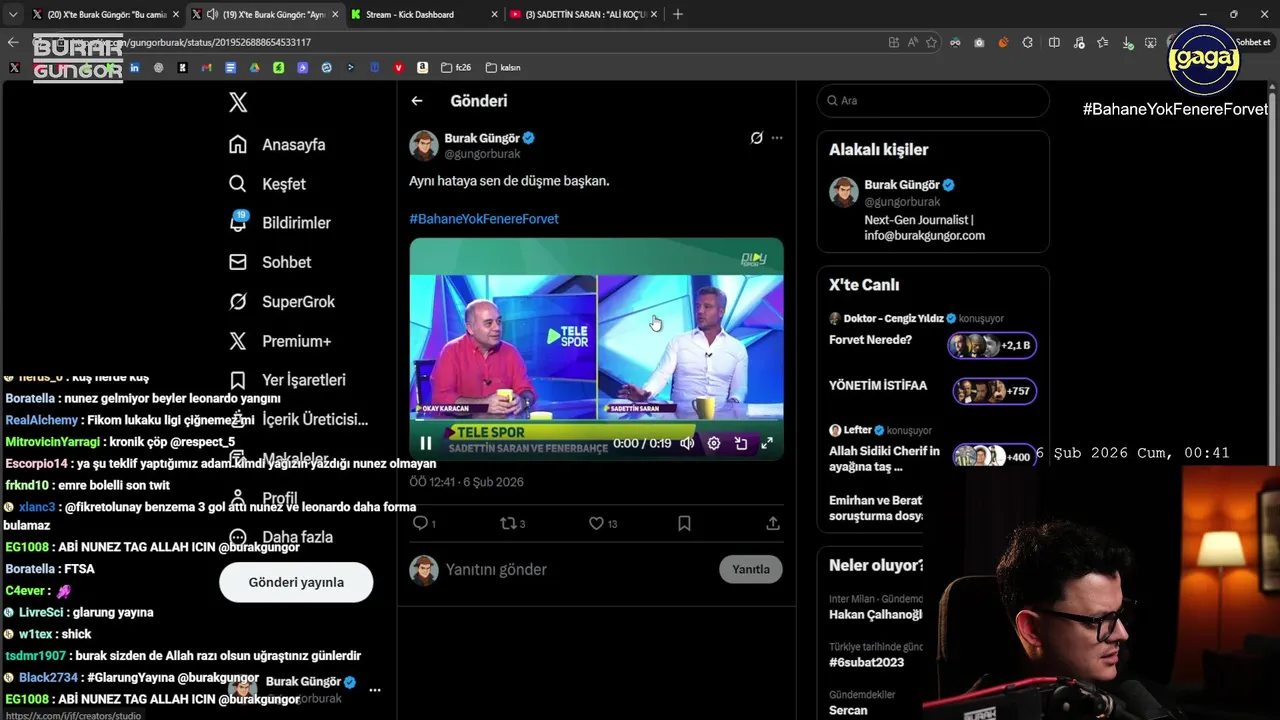Image resolution: width=1280 pixels, height=720 pixels.
Task: Go back with arrow beside Gönderi
Action: click(x=417, y=101)
